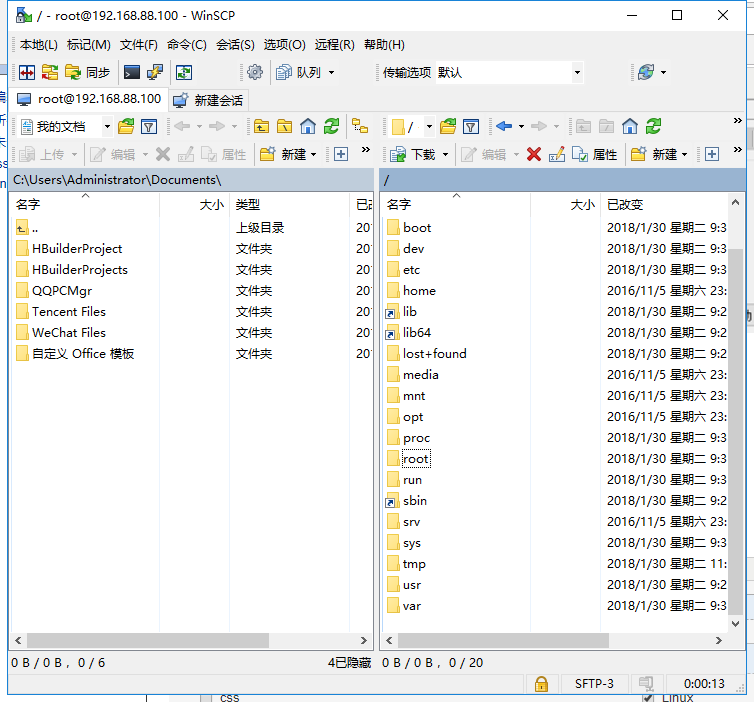This screenshot has height=702, width=754.
Task: Show more remote navigation toolbar items chevron
Action: click(737, 121)
